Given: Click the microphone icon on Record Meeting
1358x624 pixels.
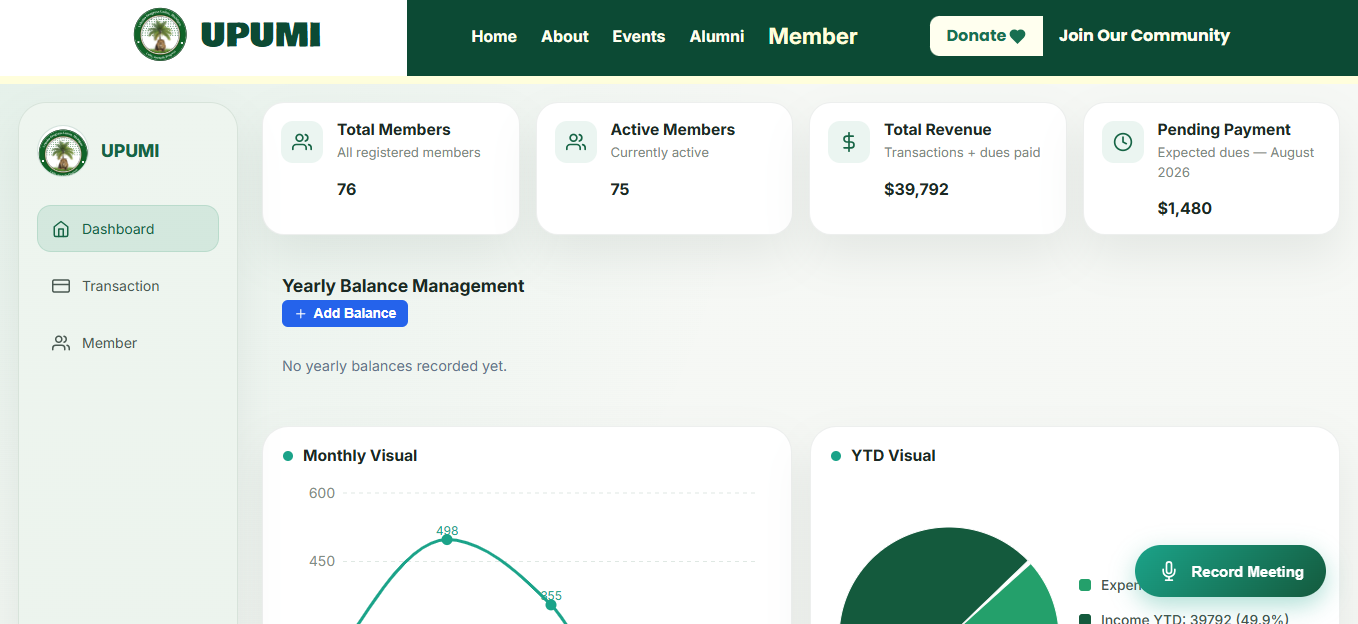Looking at the screenshot, I should (x=1169, y=572).
